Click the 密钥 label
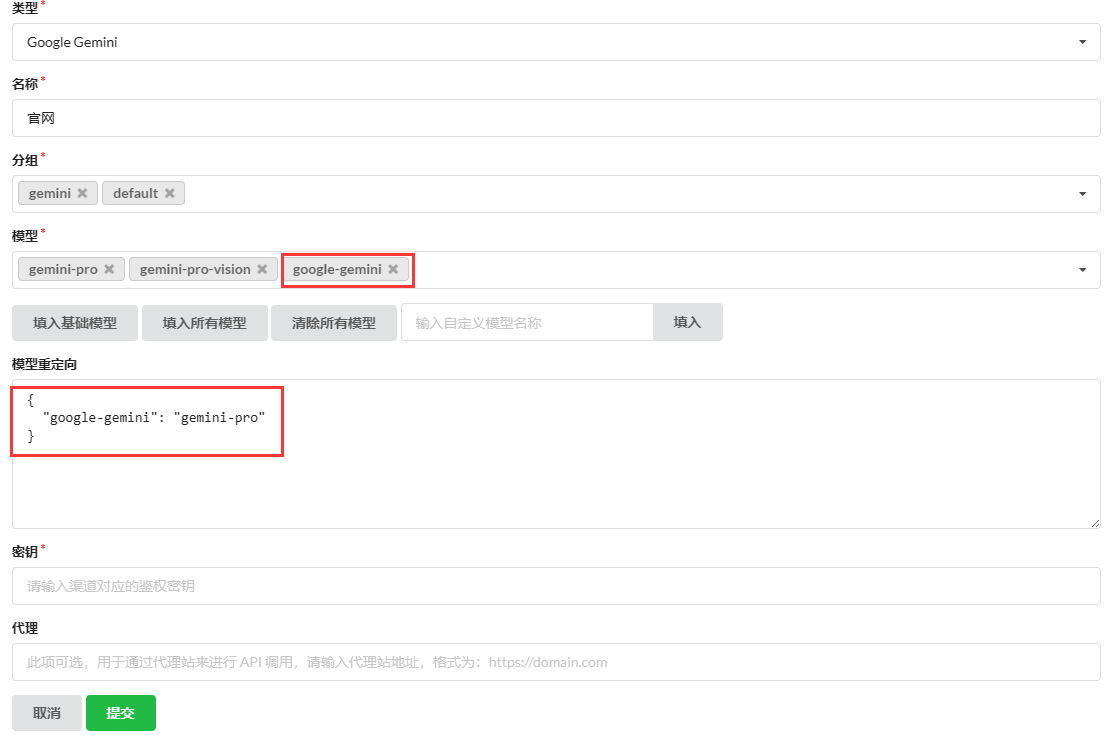The height and width of the screenshot is (738, 1114). tap(25, 552)
